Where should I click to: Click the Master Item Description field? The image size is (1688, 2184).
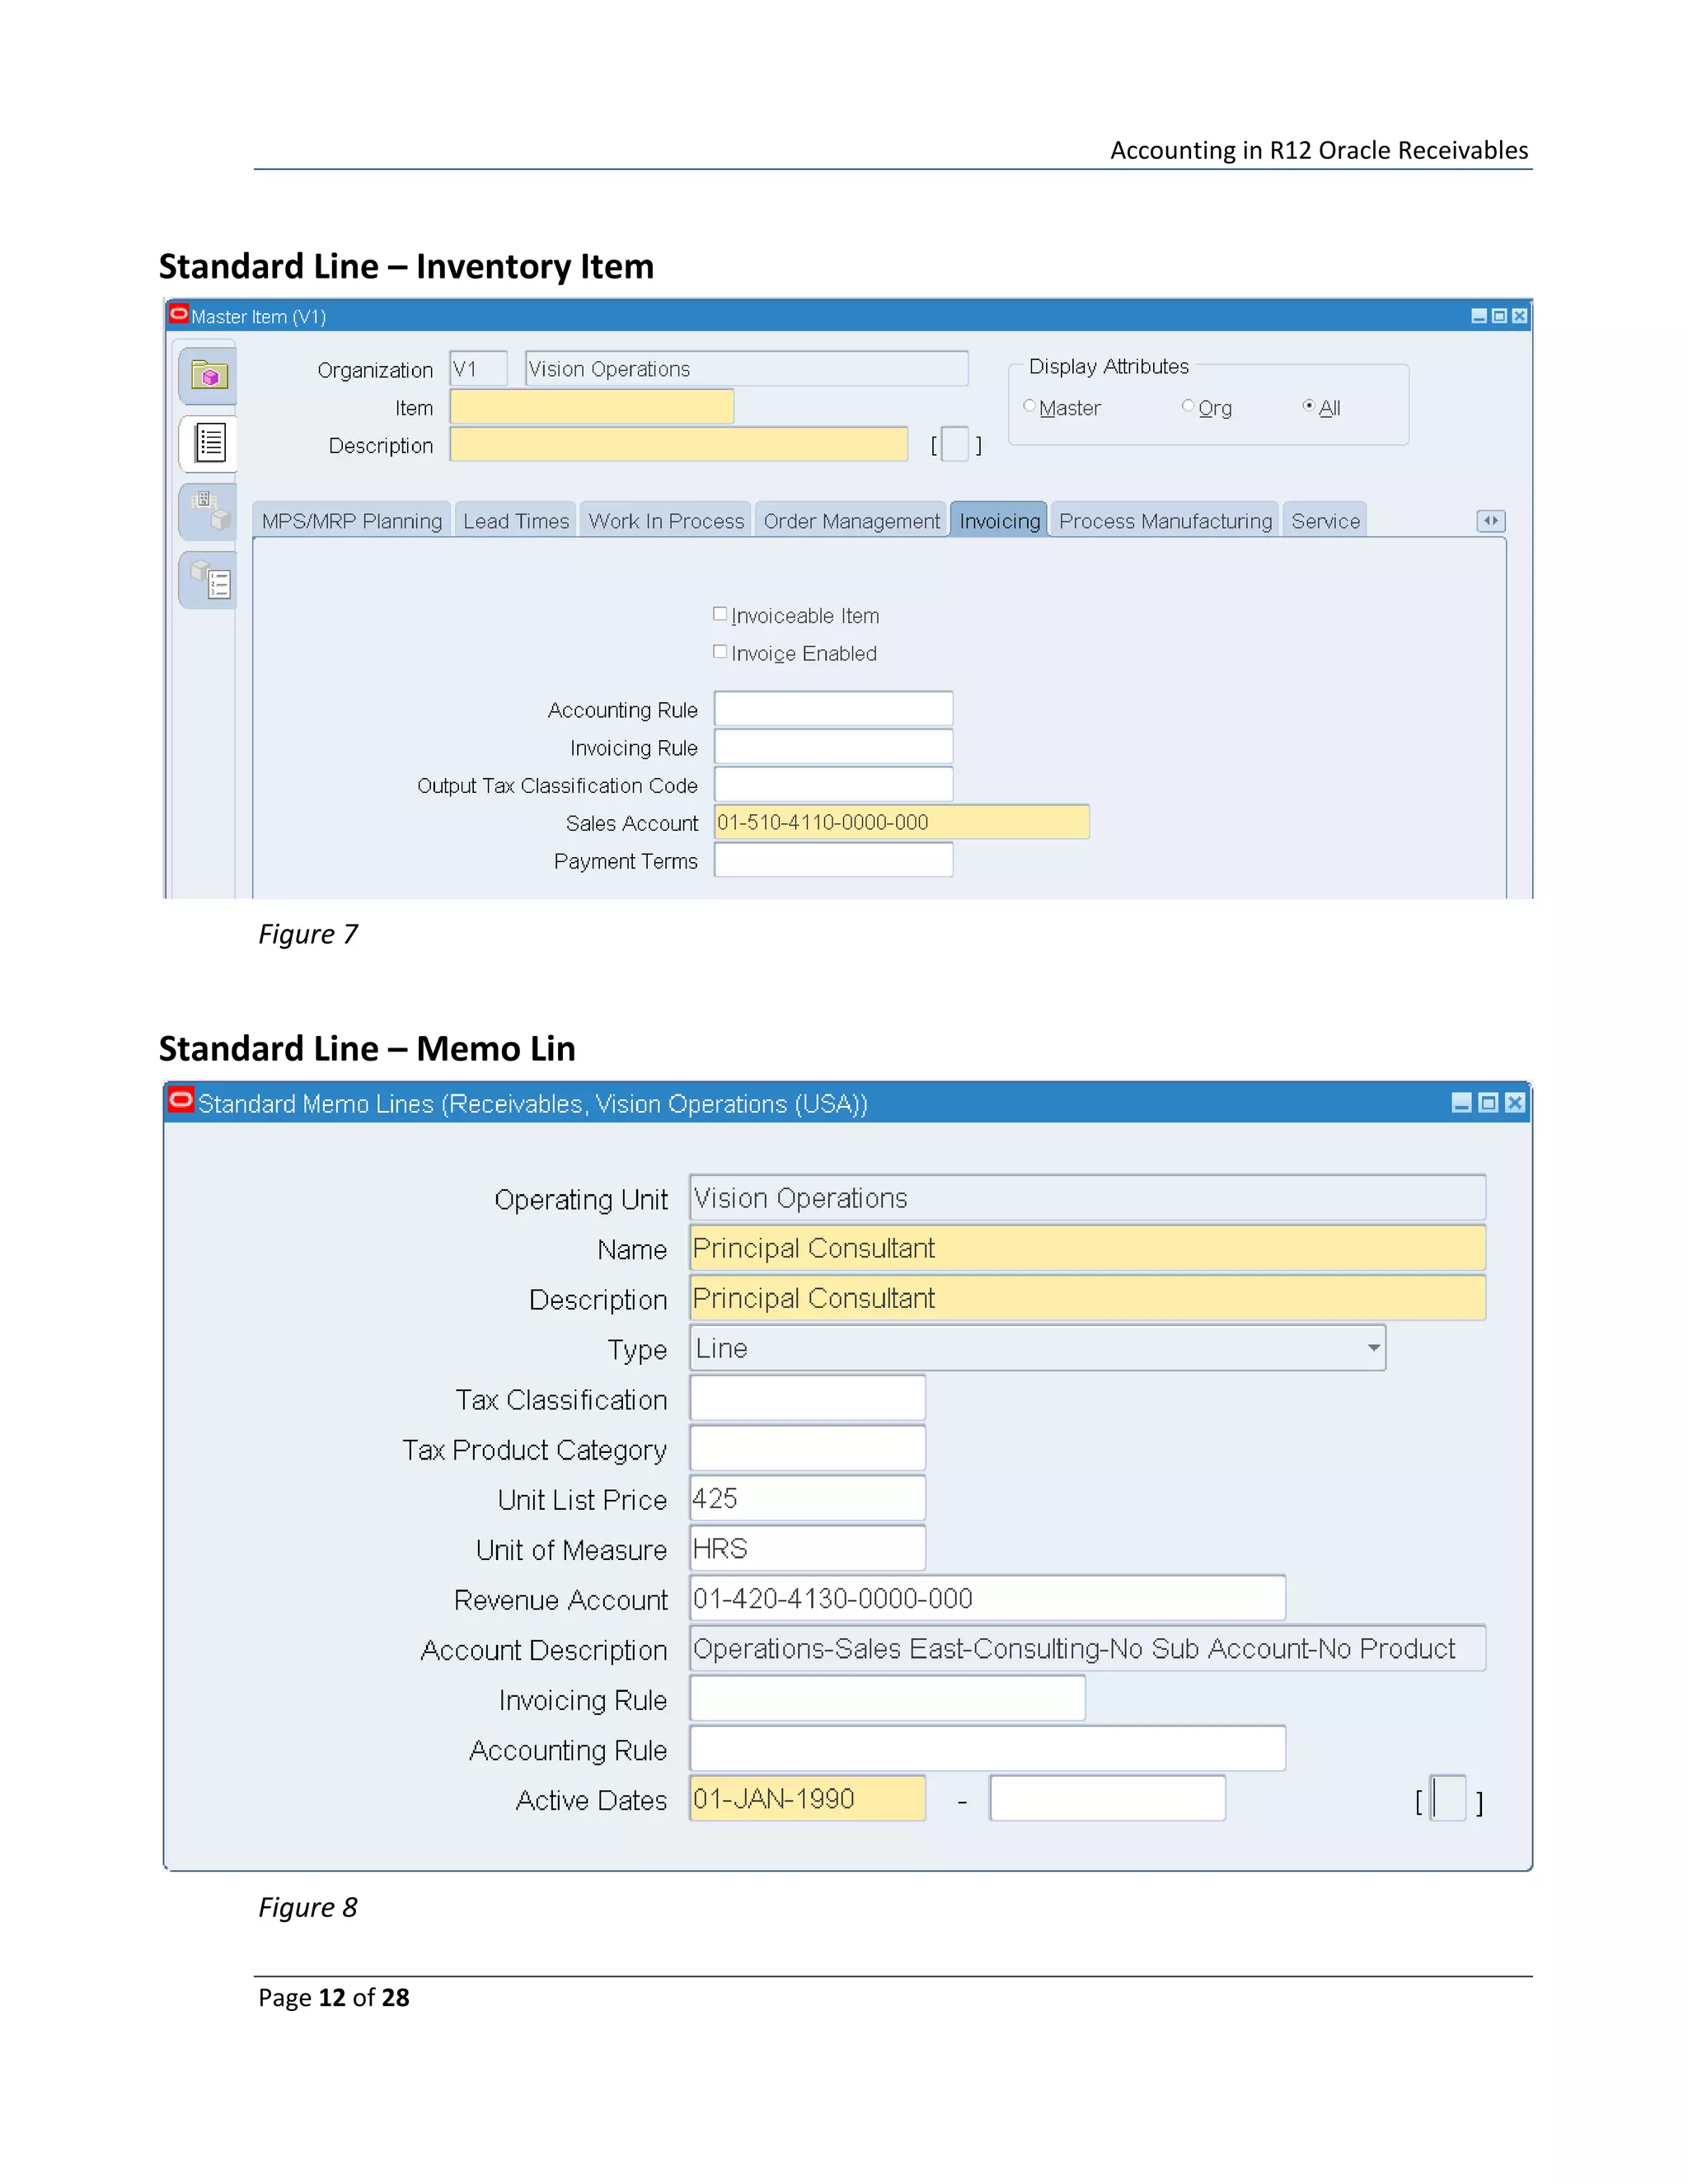679,444
